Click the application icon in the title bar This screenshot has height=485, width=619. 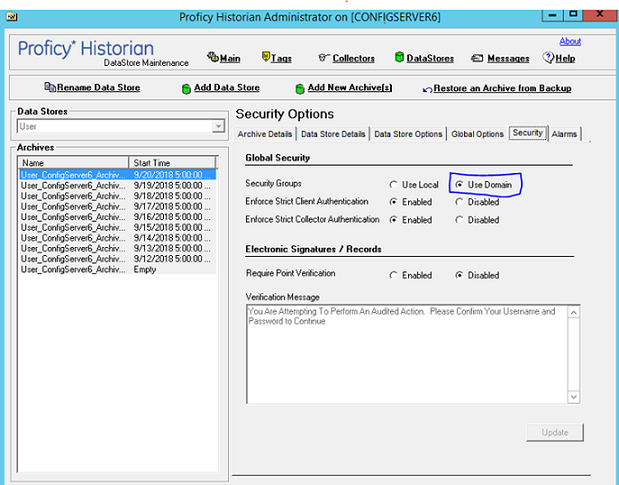[11, 17]
